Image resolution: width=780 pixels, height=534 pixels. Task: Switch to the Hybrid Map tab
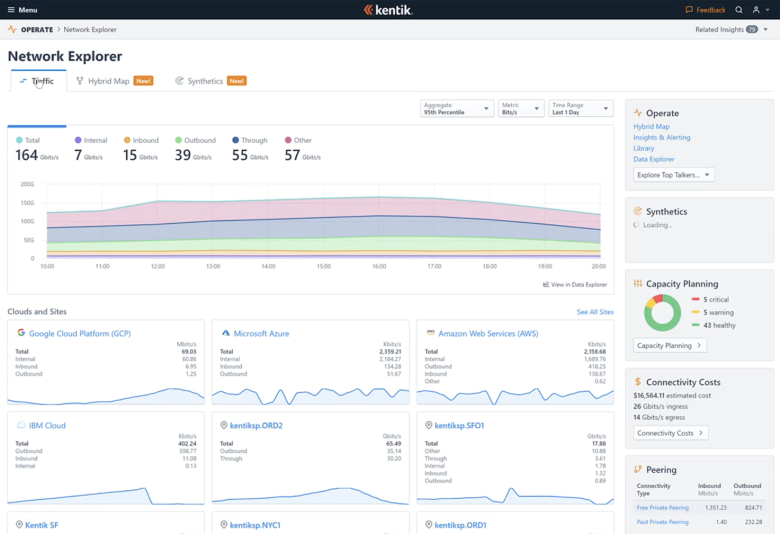point(114,81)
